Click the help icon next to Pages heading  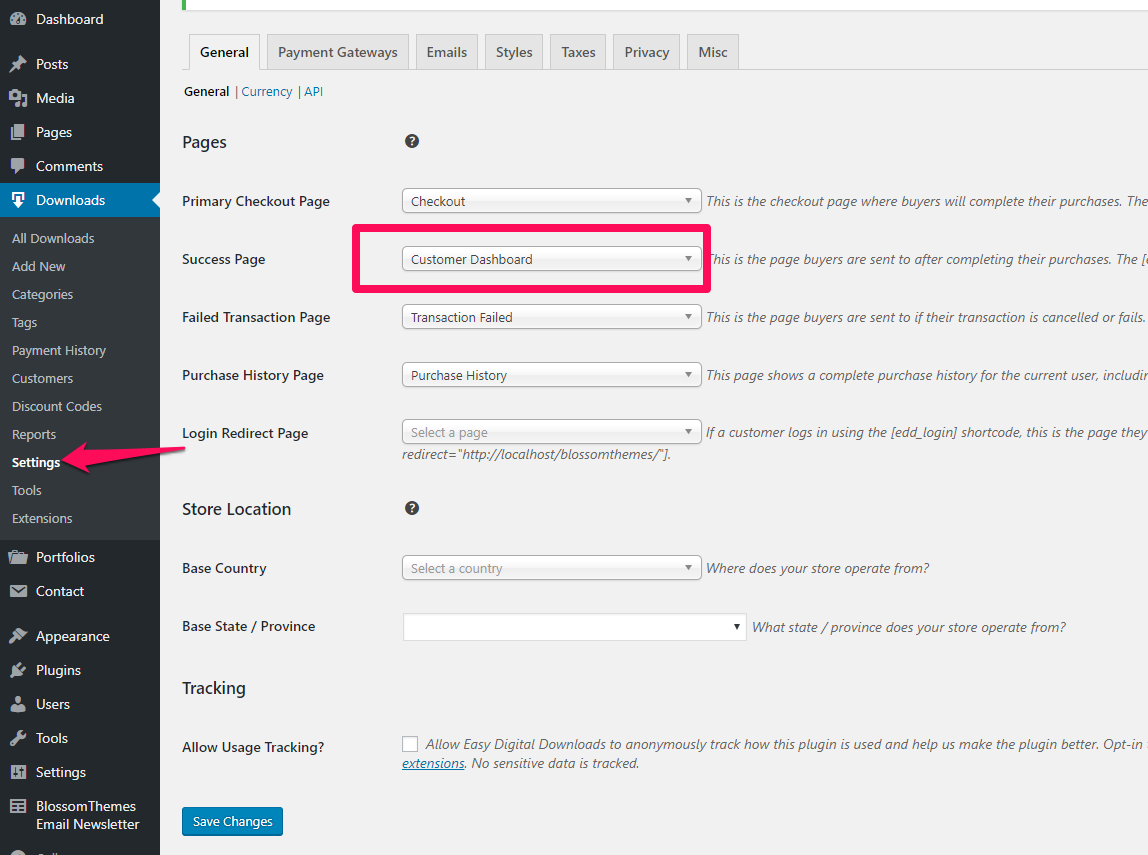click(411, 141)
